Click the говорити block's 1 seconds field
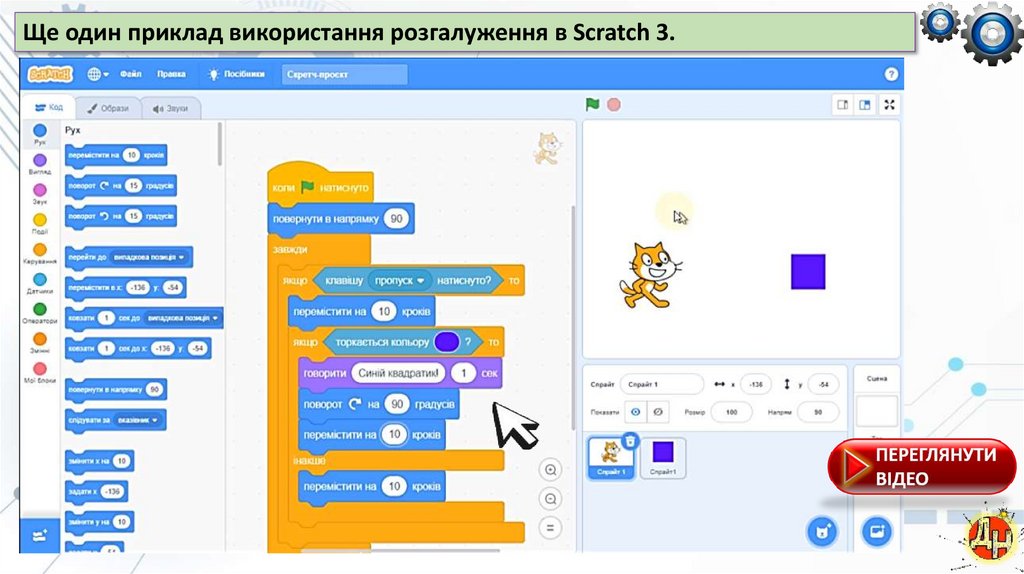This screenshot has width=1024, height=574. [464, 374]
